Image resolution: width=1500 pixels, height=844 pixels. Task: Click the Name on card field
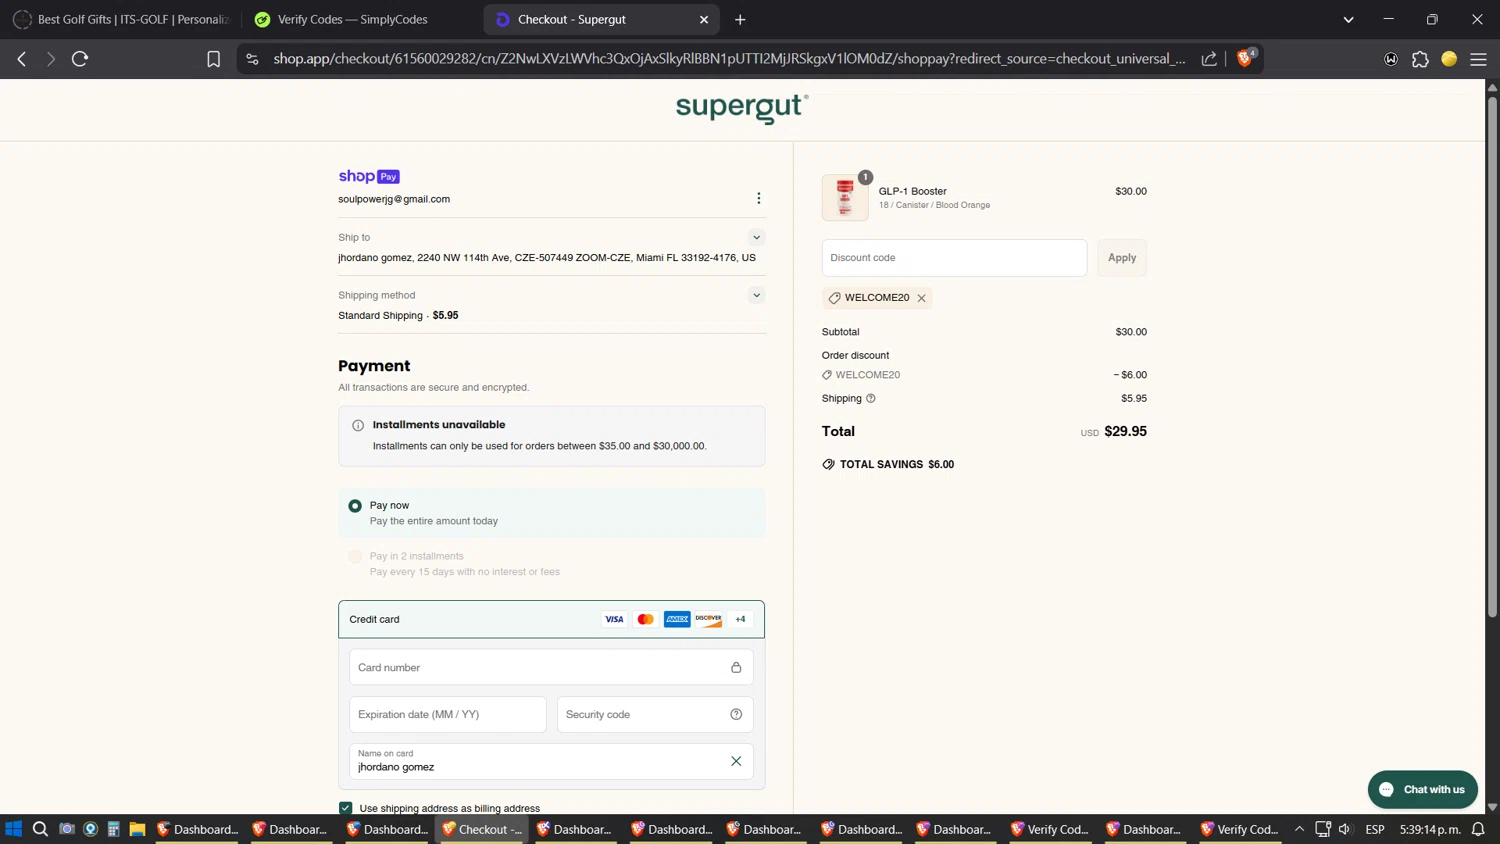coord(551,761)
